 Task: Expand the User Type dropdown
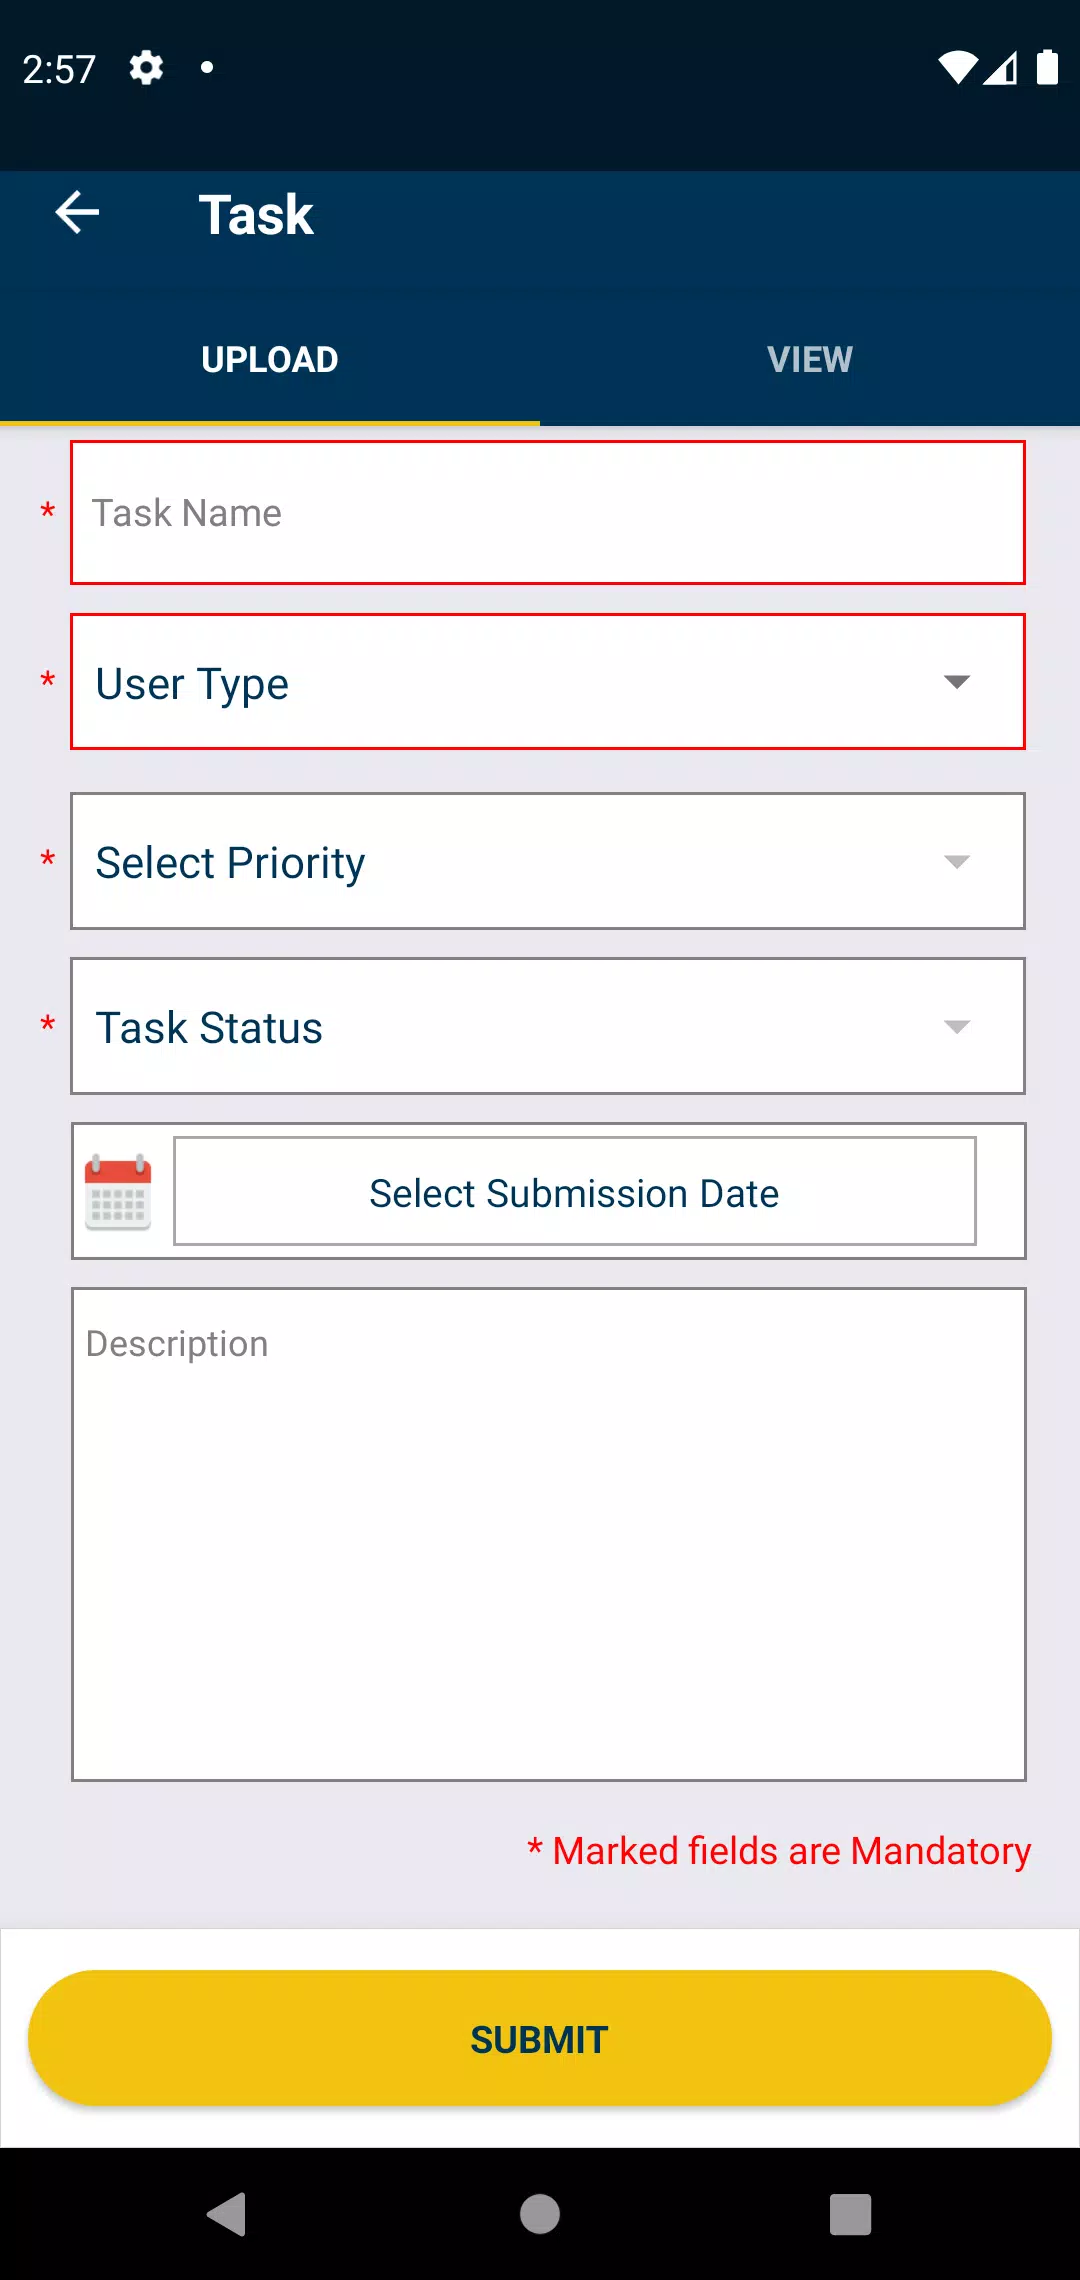tap(548, 682)
